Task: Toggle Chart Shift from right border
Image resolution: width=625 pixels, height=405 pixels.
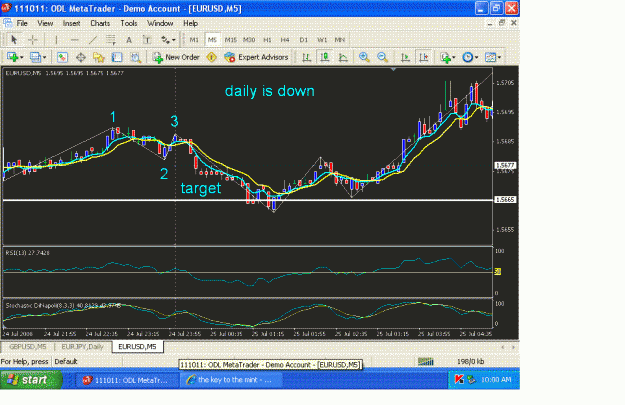Action: [x=423, y=57]
